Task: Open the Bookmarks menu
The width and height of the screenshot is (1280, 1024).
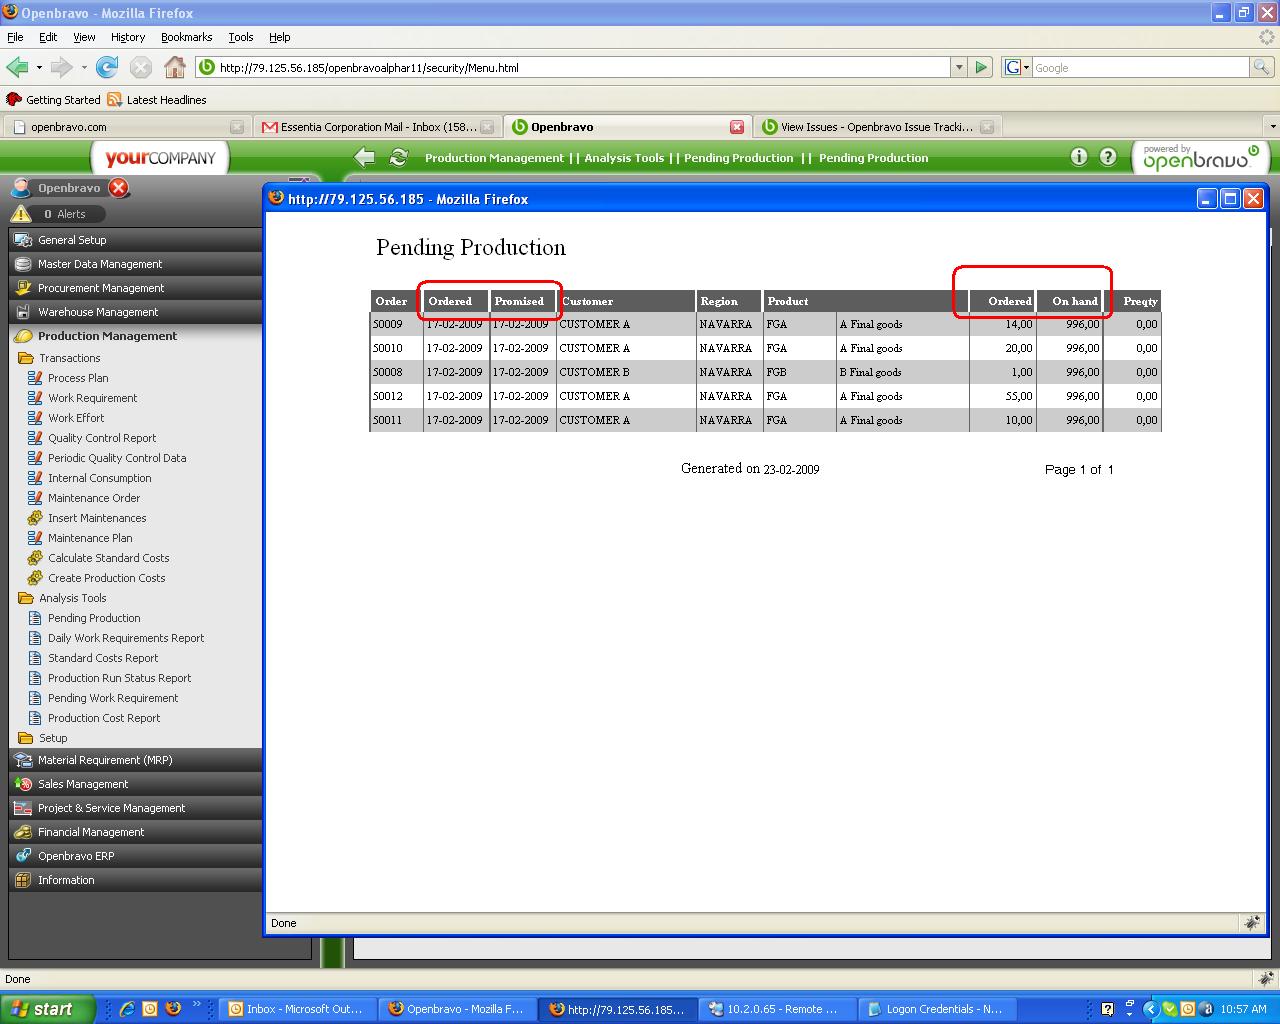Action: coord(186,37)
